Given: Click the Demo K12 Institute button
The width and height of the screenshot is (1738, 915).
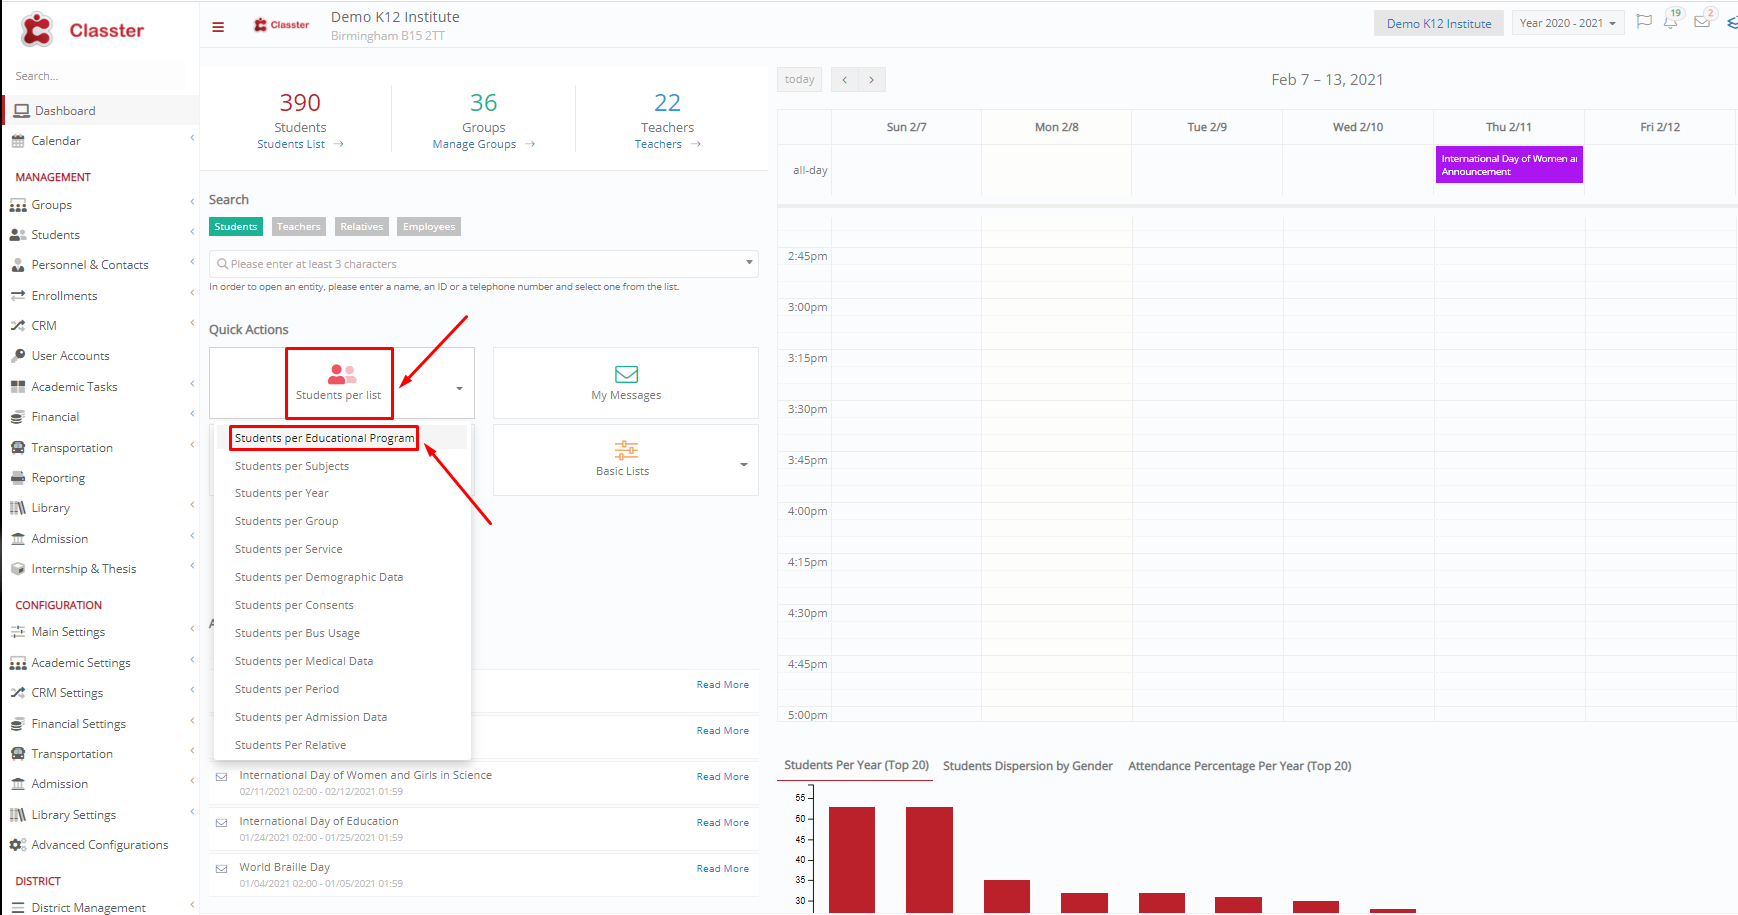Looking at the screenshot, I should click(x=1439, y=23).
